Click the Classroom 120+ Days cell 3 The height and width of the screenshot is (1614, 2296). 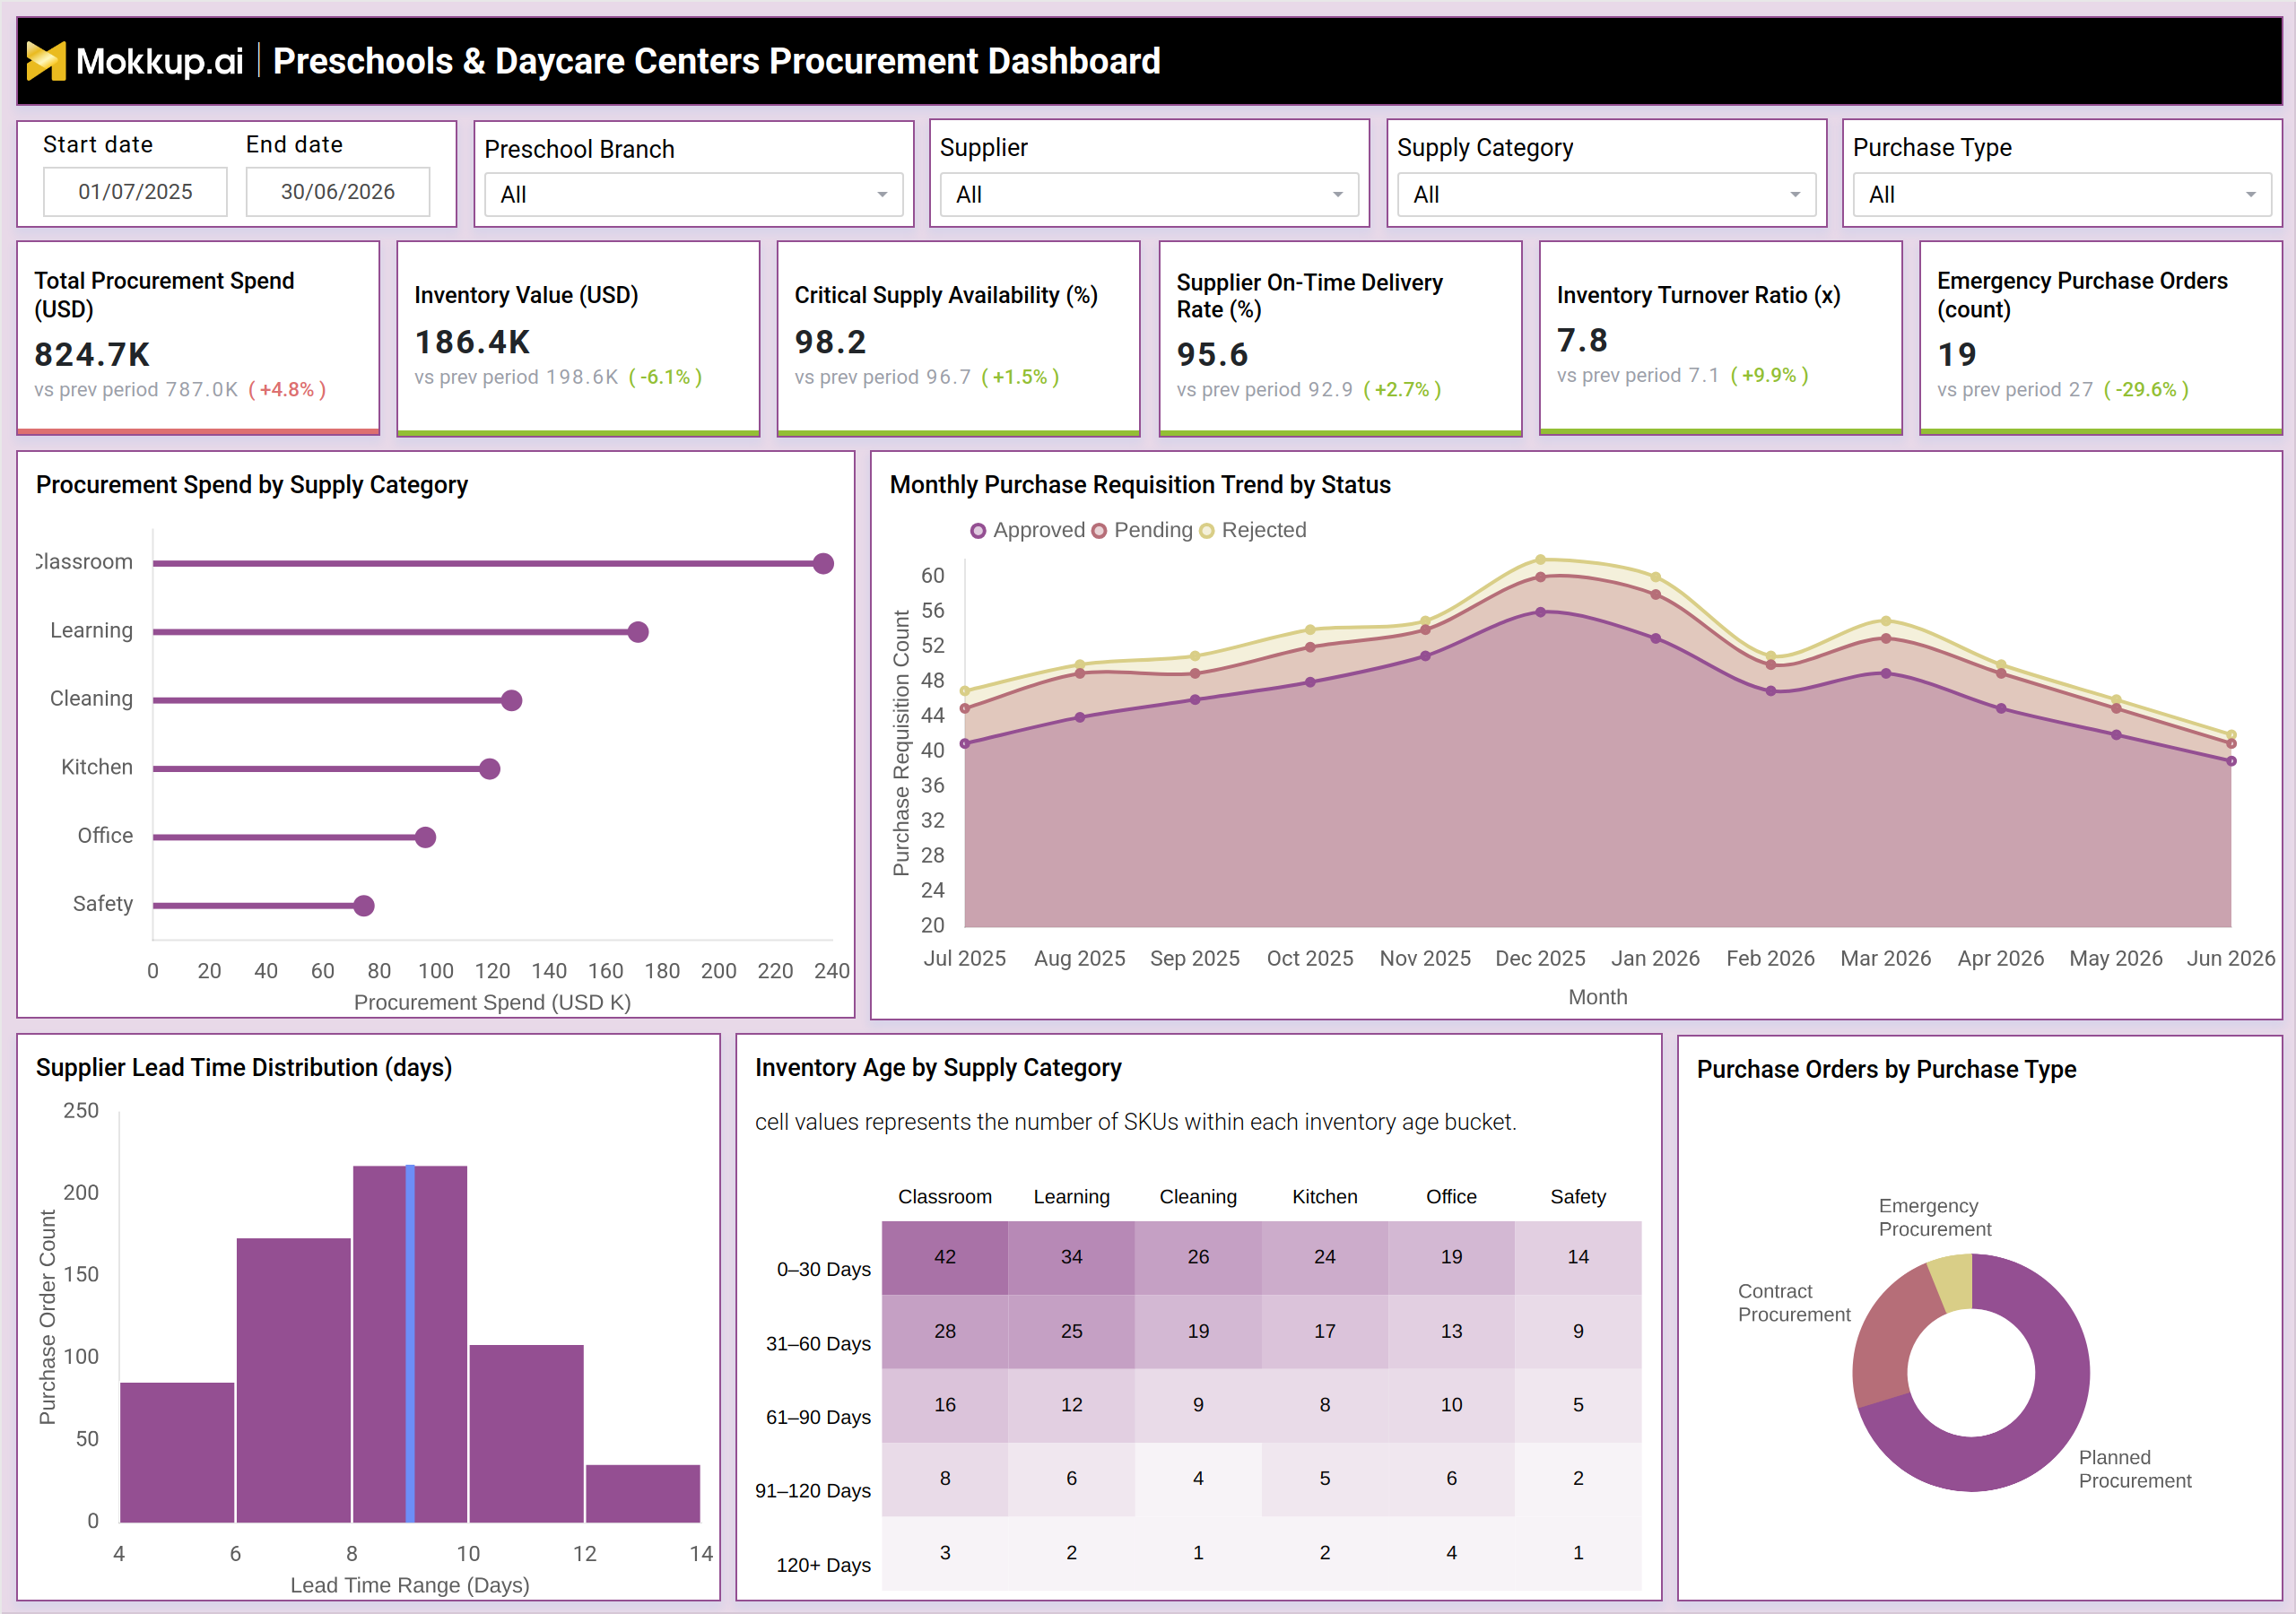(945, 1553)
